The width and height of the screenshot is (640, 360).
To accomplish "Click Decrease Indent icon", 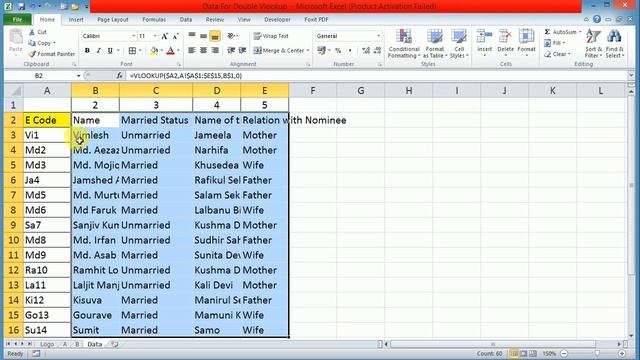I will (231, 51).
